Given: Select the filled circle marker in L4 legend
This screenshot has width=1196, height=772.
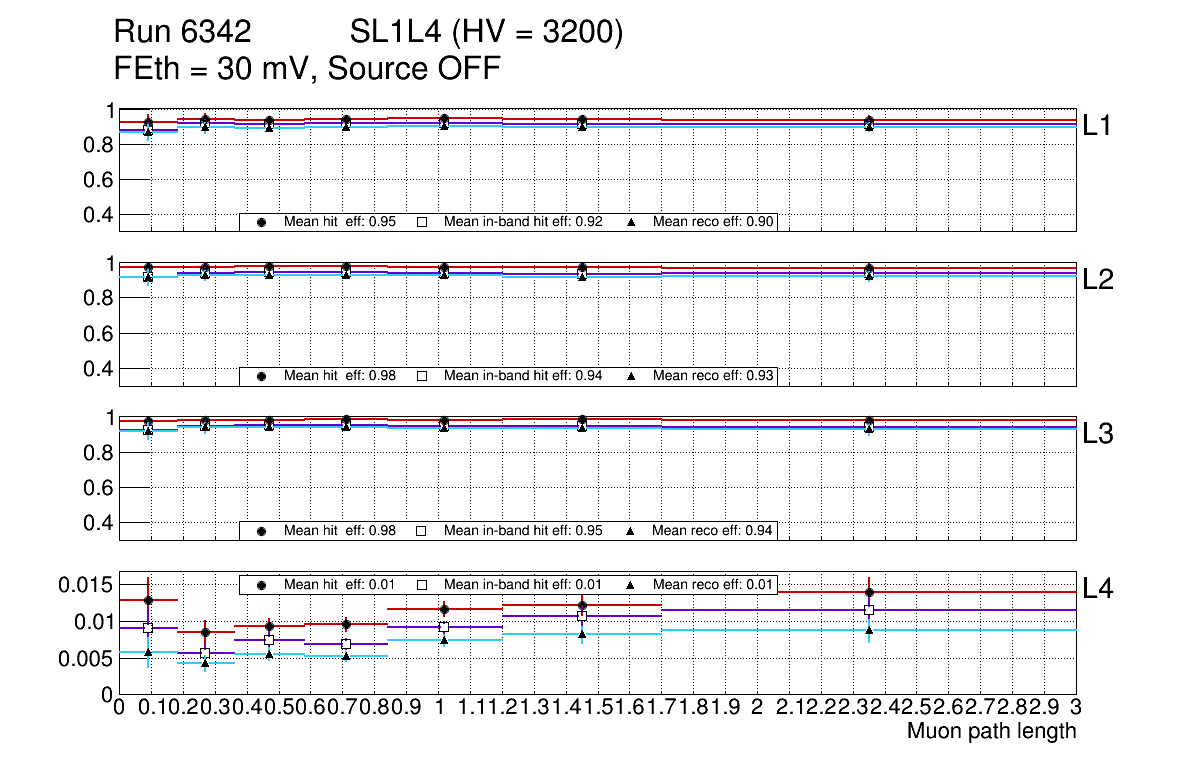Looking at the screenshot, I should (x=262, y=585).
